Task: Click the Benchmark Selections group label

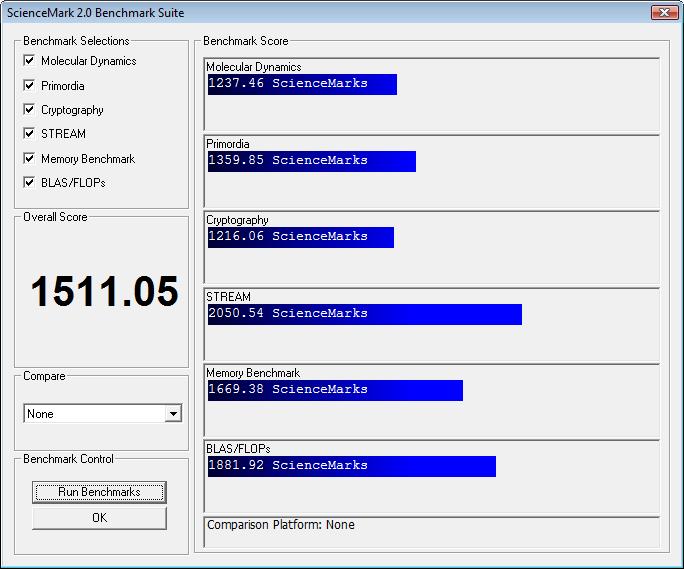Action: (x=76, y=41)
